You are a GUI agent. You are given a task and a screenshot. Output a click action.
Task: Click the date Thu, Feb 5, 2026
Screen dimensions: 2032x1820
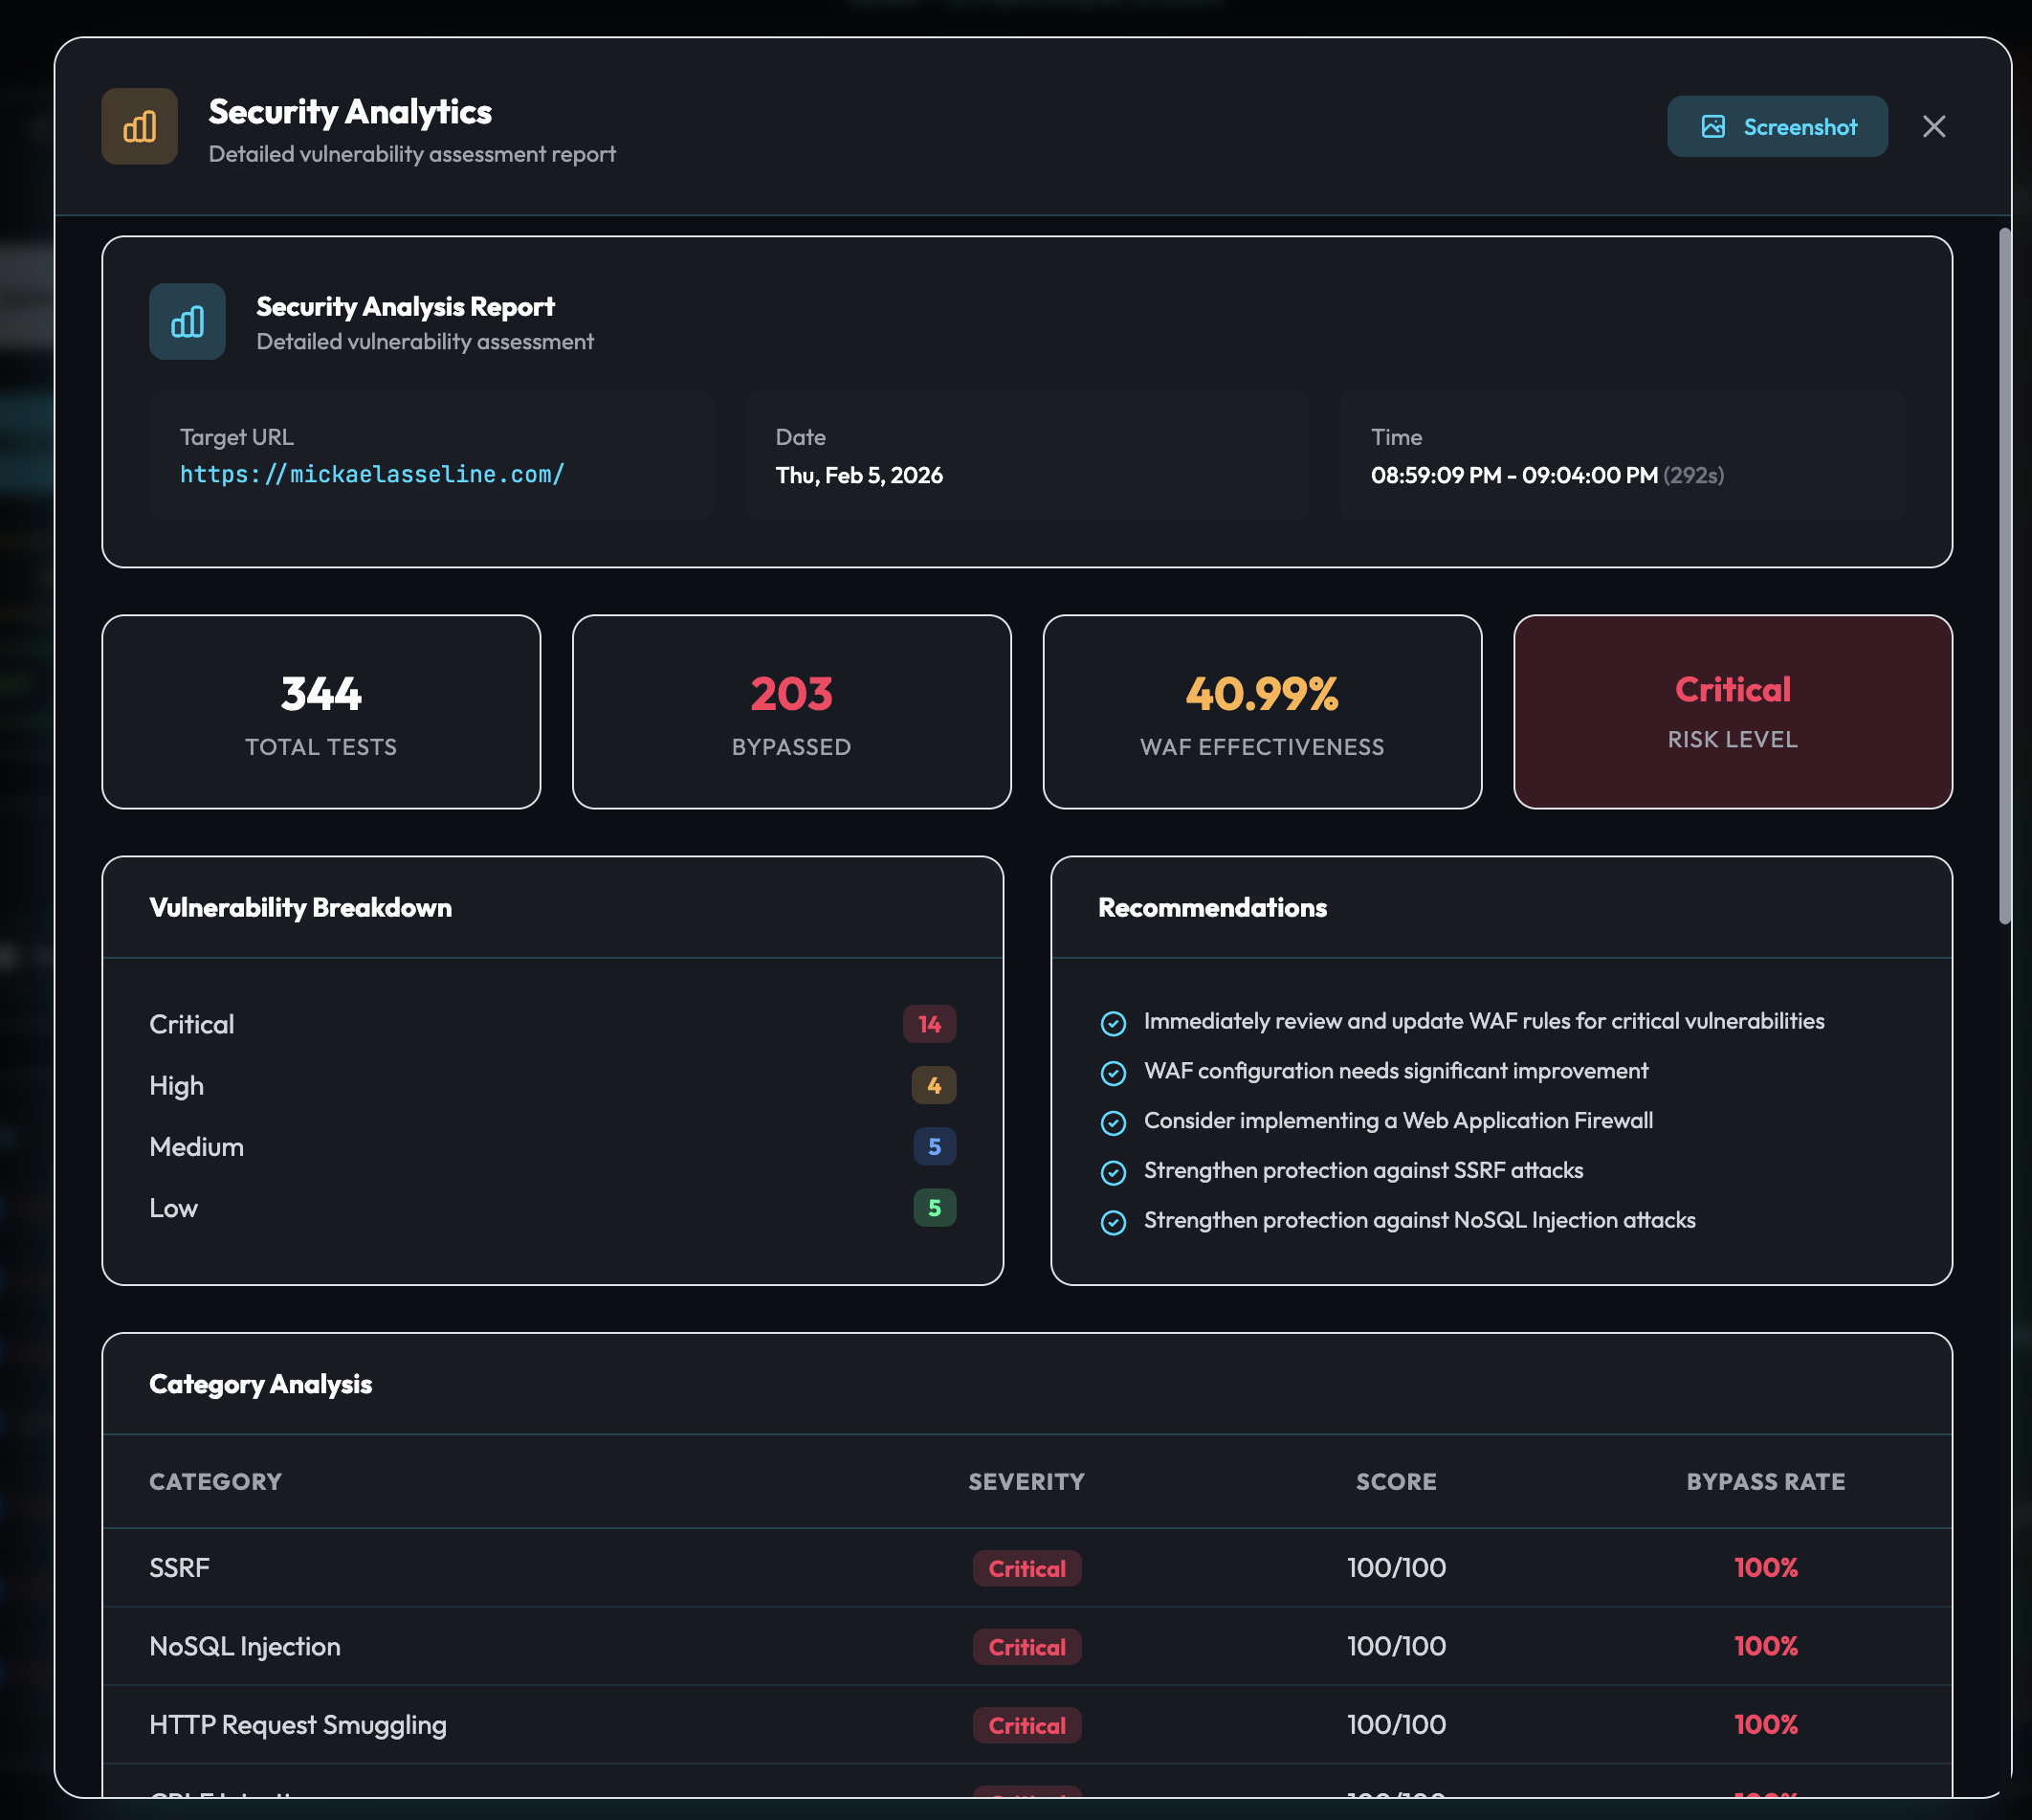tap(859, 476)
